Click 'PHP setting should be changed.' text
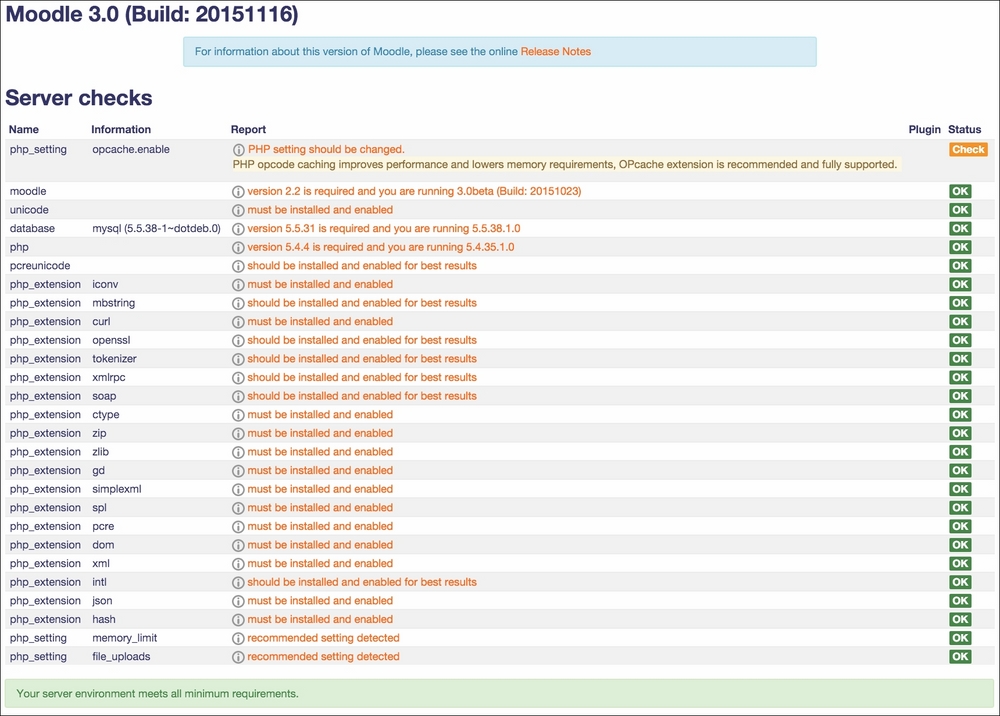Viewport: 1000px width, 716px height. 327,149
